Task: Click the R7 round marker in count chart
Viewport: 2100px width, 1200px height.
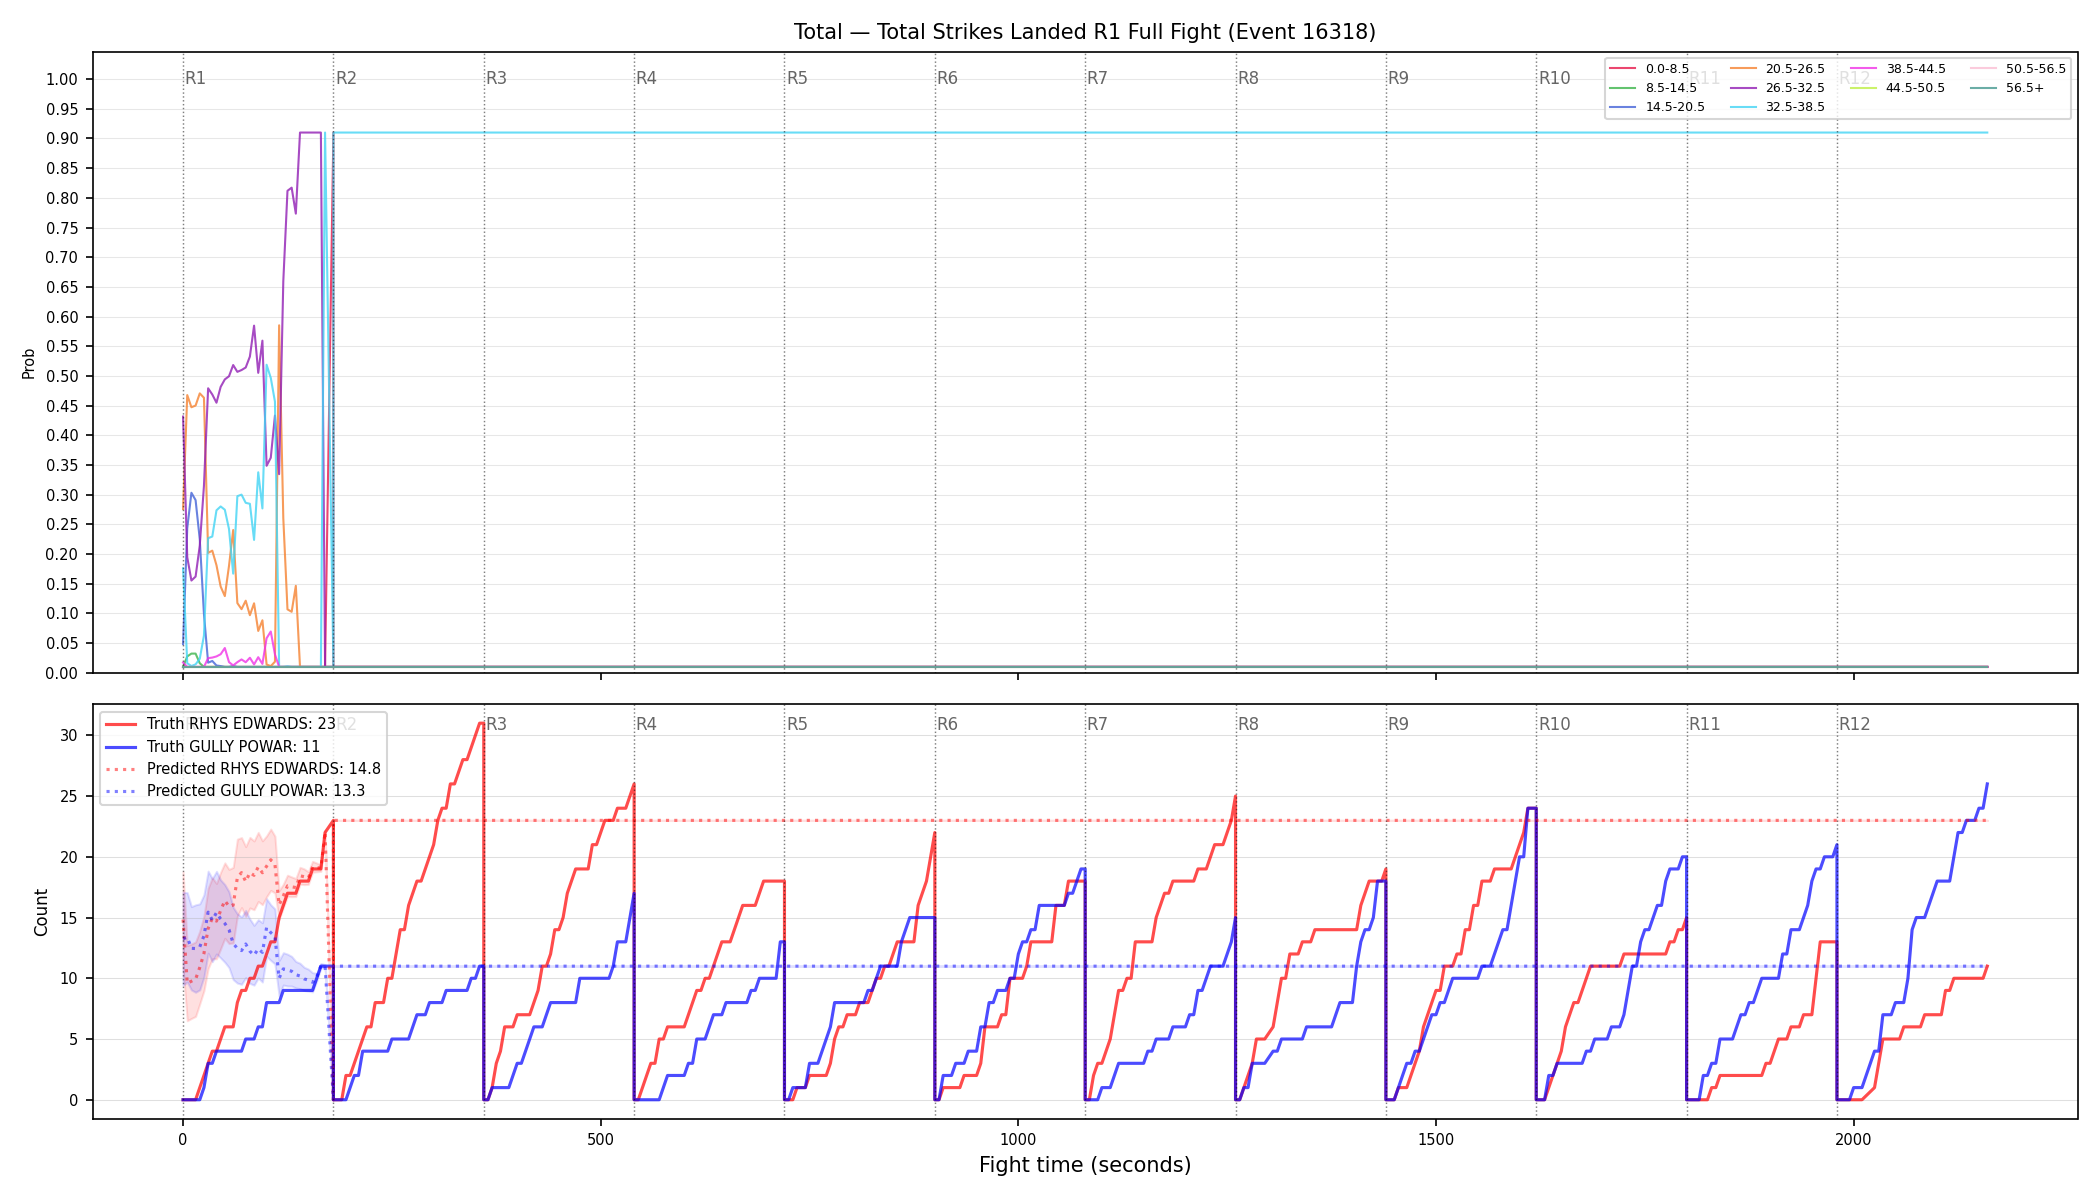Action: point(1097,724)
